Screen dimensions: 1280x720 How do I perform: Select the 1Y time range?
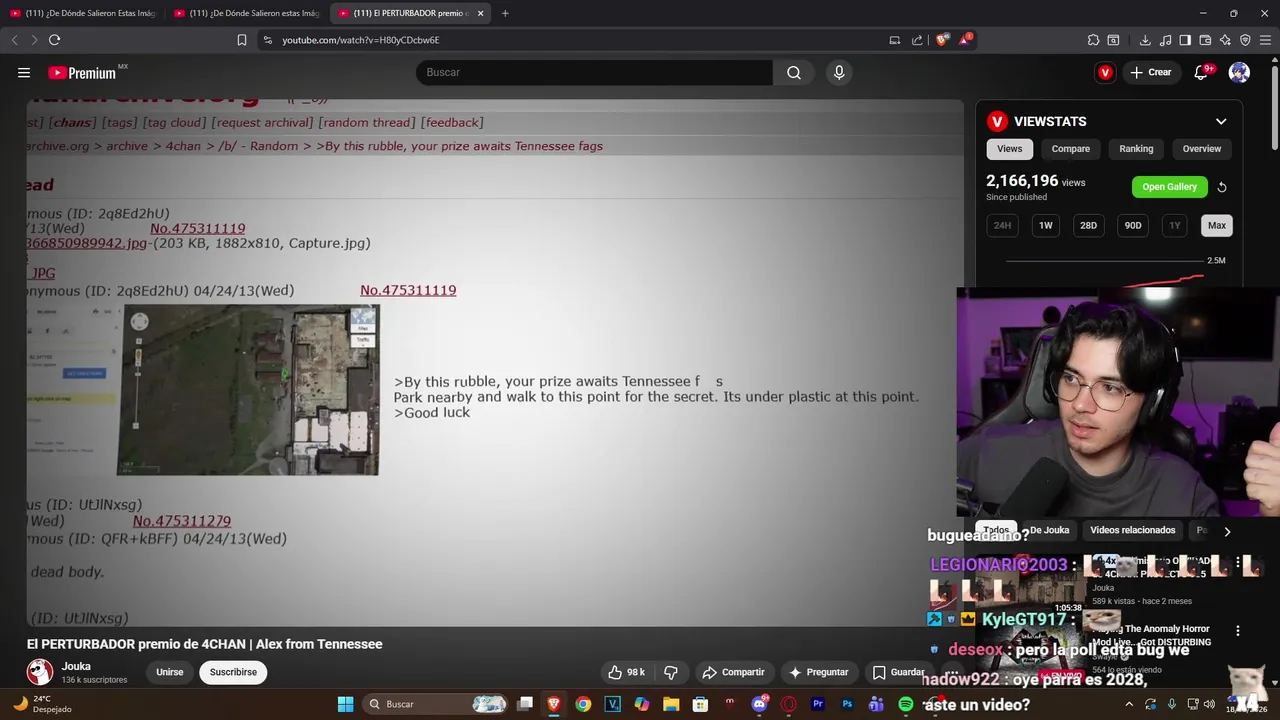[x=1175, y=226]
